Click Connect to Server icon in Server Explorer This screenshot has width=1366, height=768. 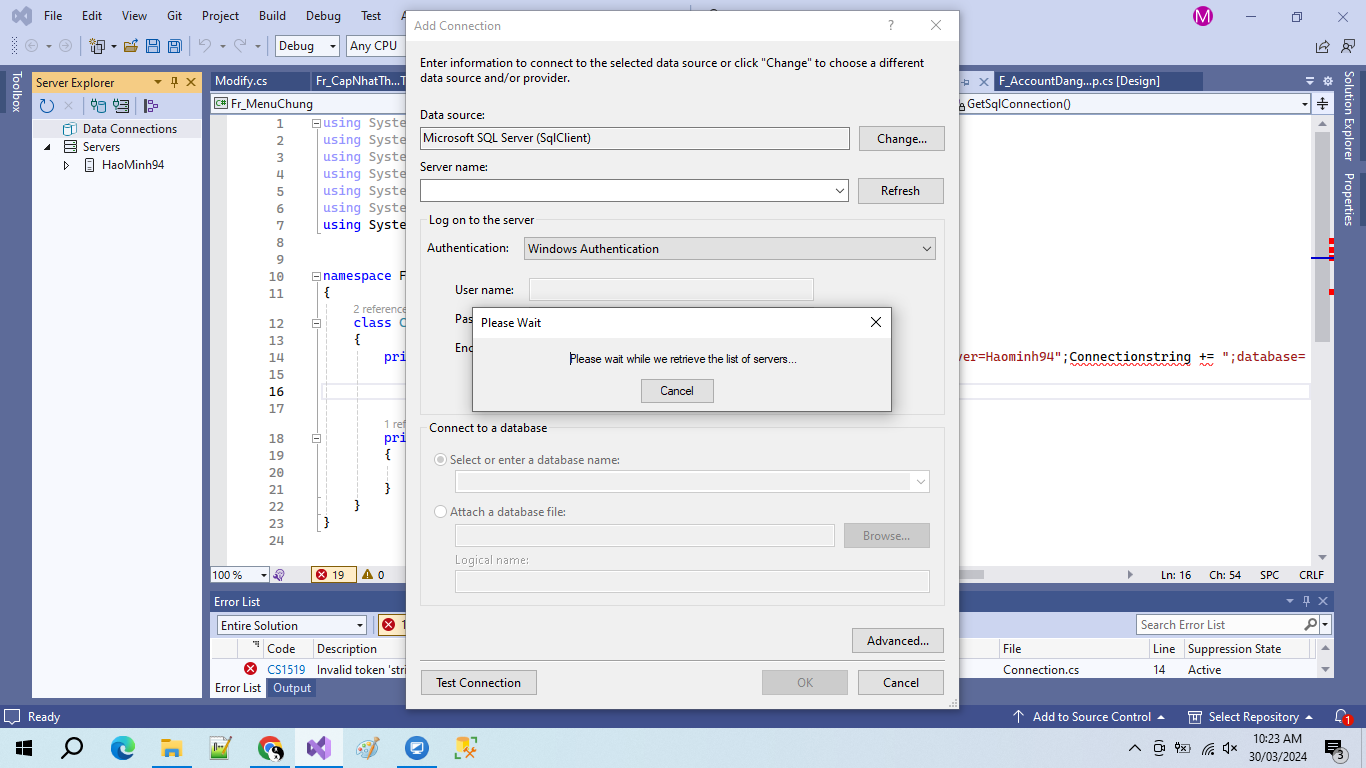121,105
